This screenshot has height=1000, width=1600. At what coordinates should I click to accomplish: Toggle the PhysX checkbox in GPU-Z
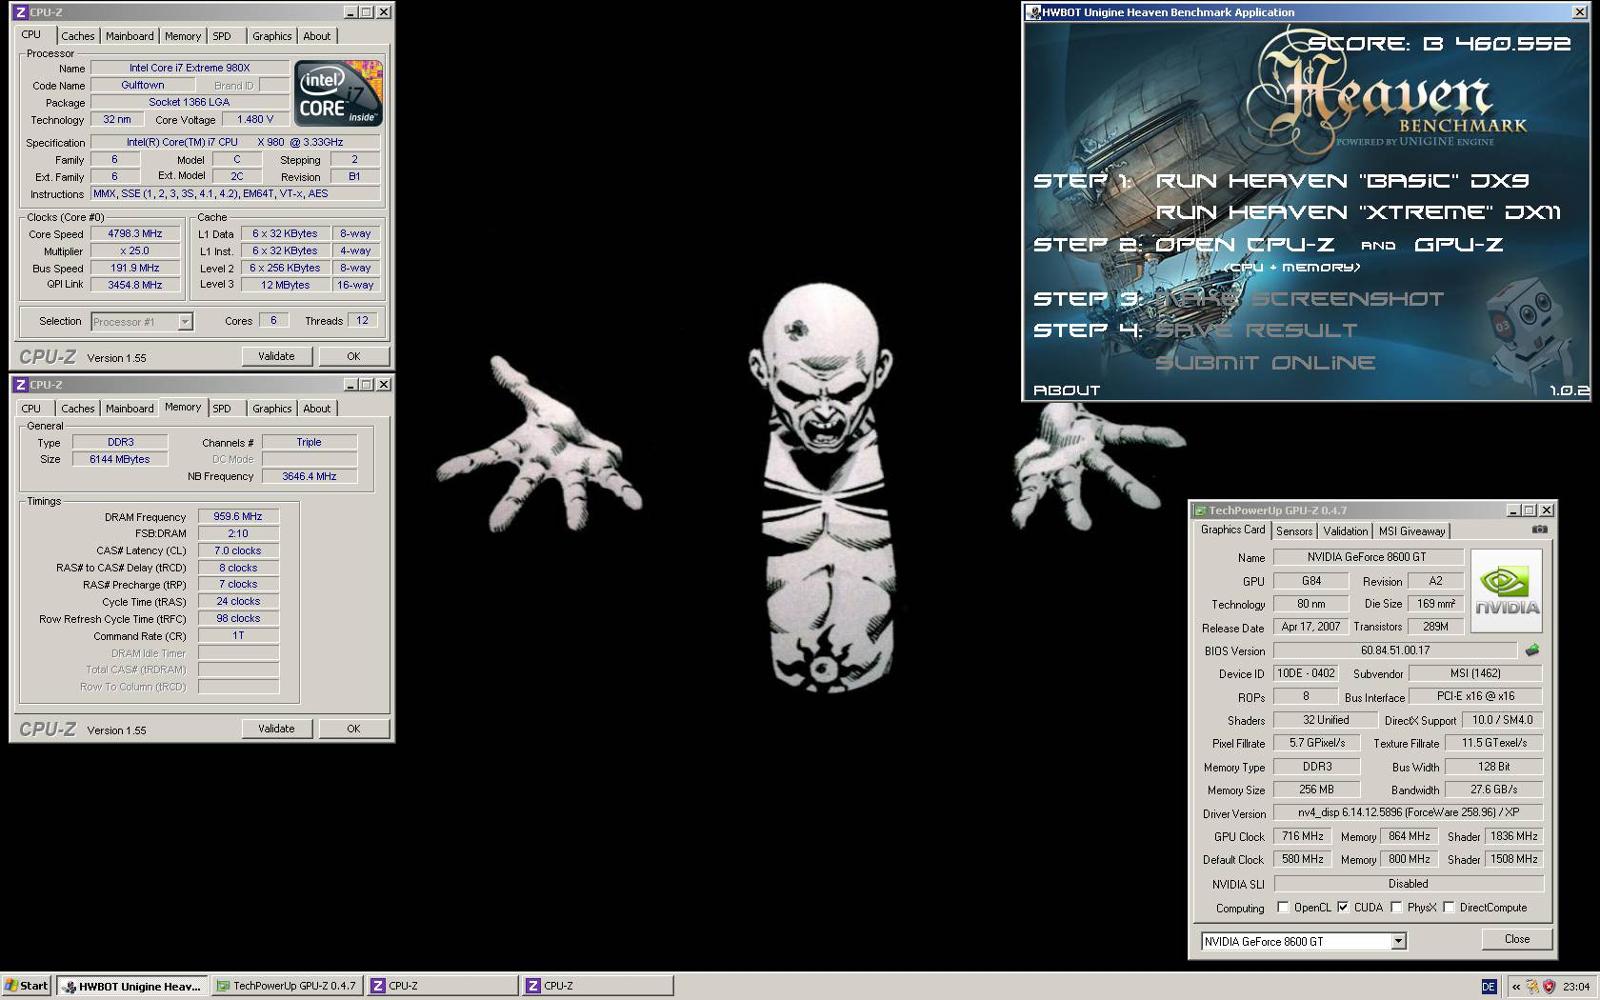tap(1396, 907)
